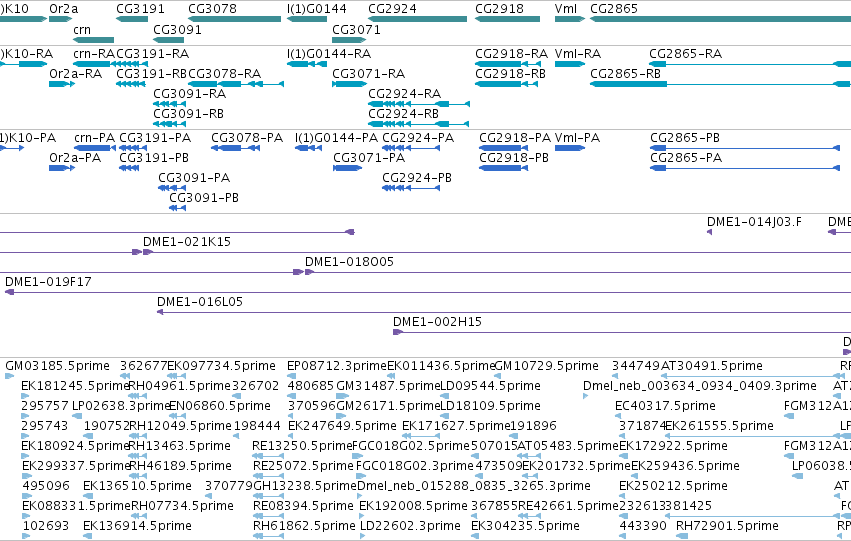Screen dimensions: 851x541
Task: Click the CG2924 gene label
Action: pyautogui.click(x=392, y=9)
